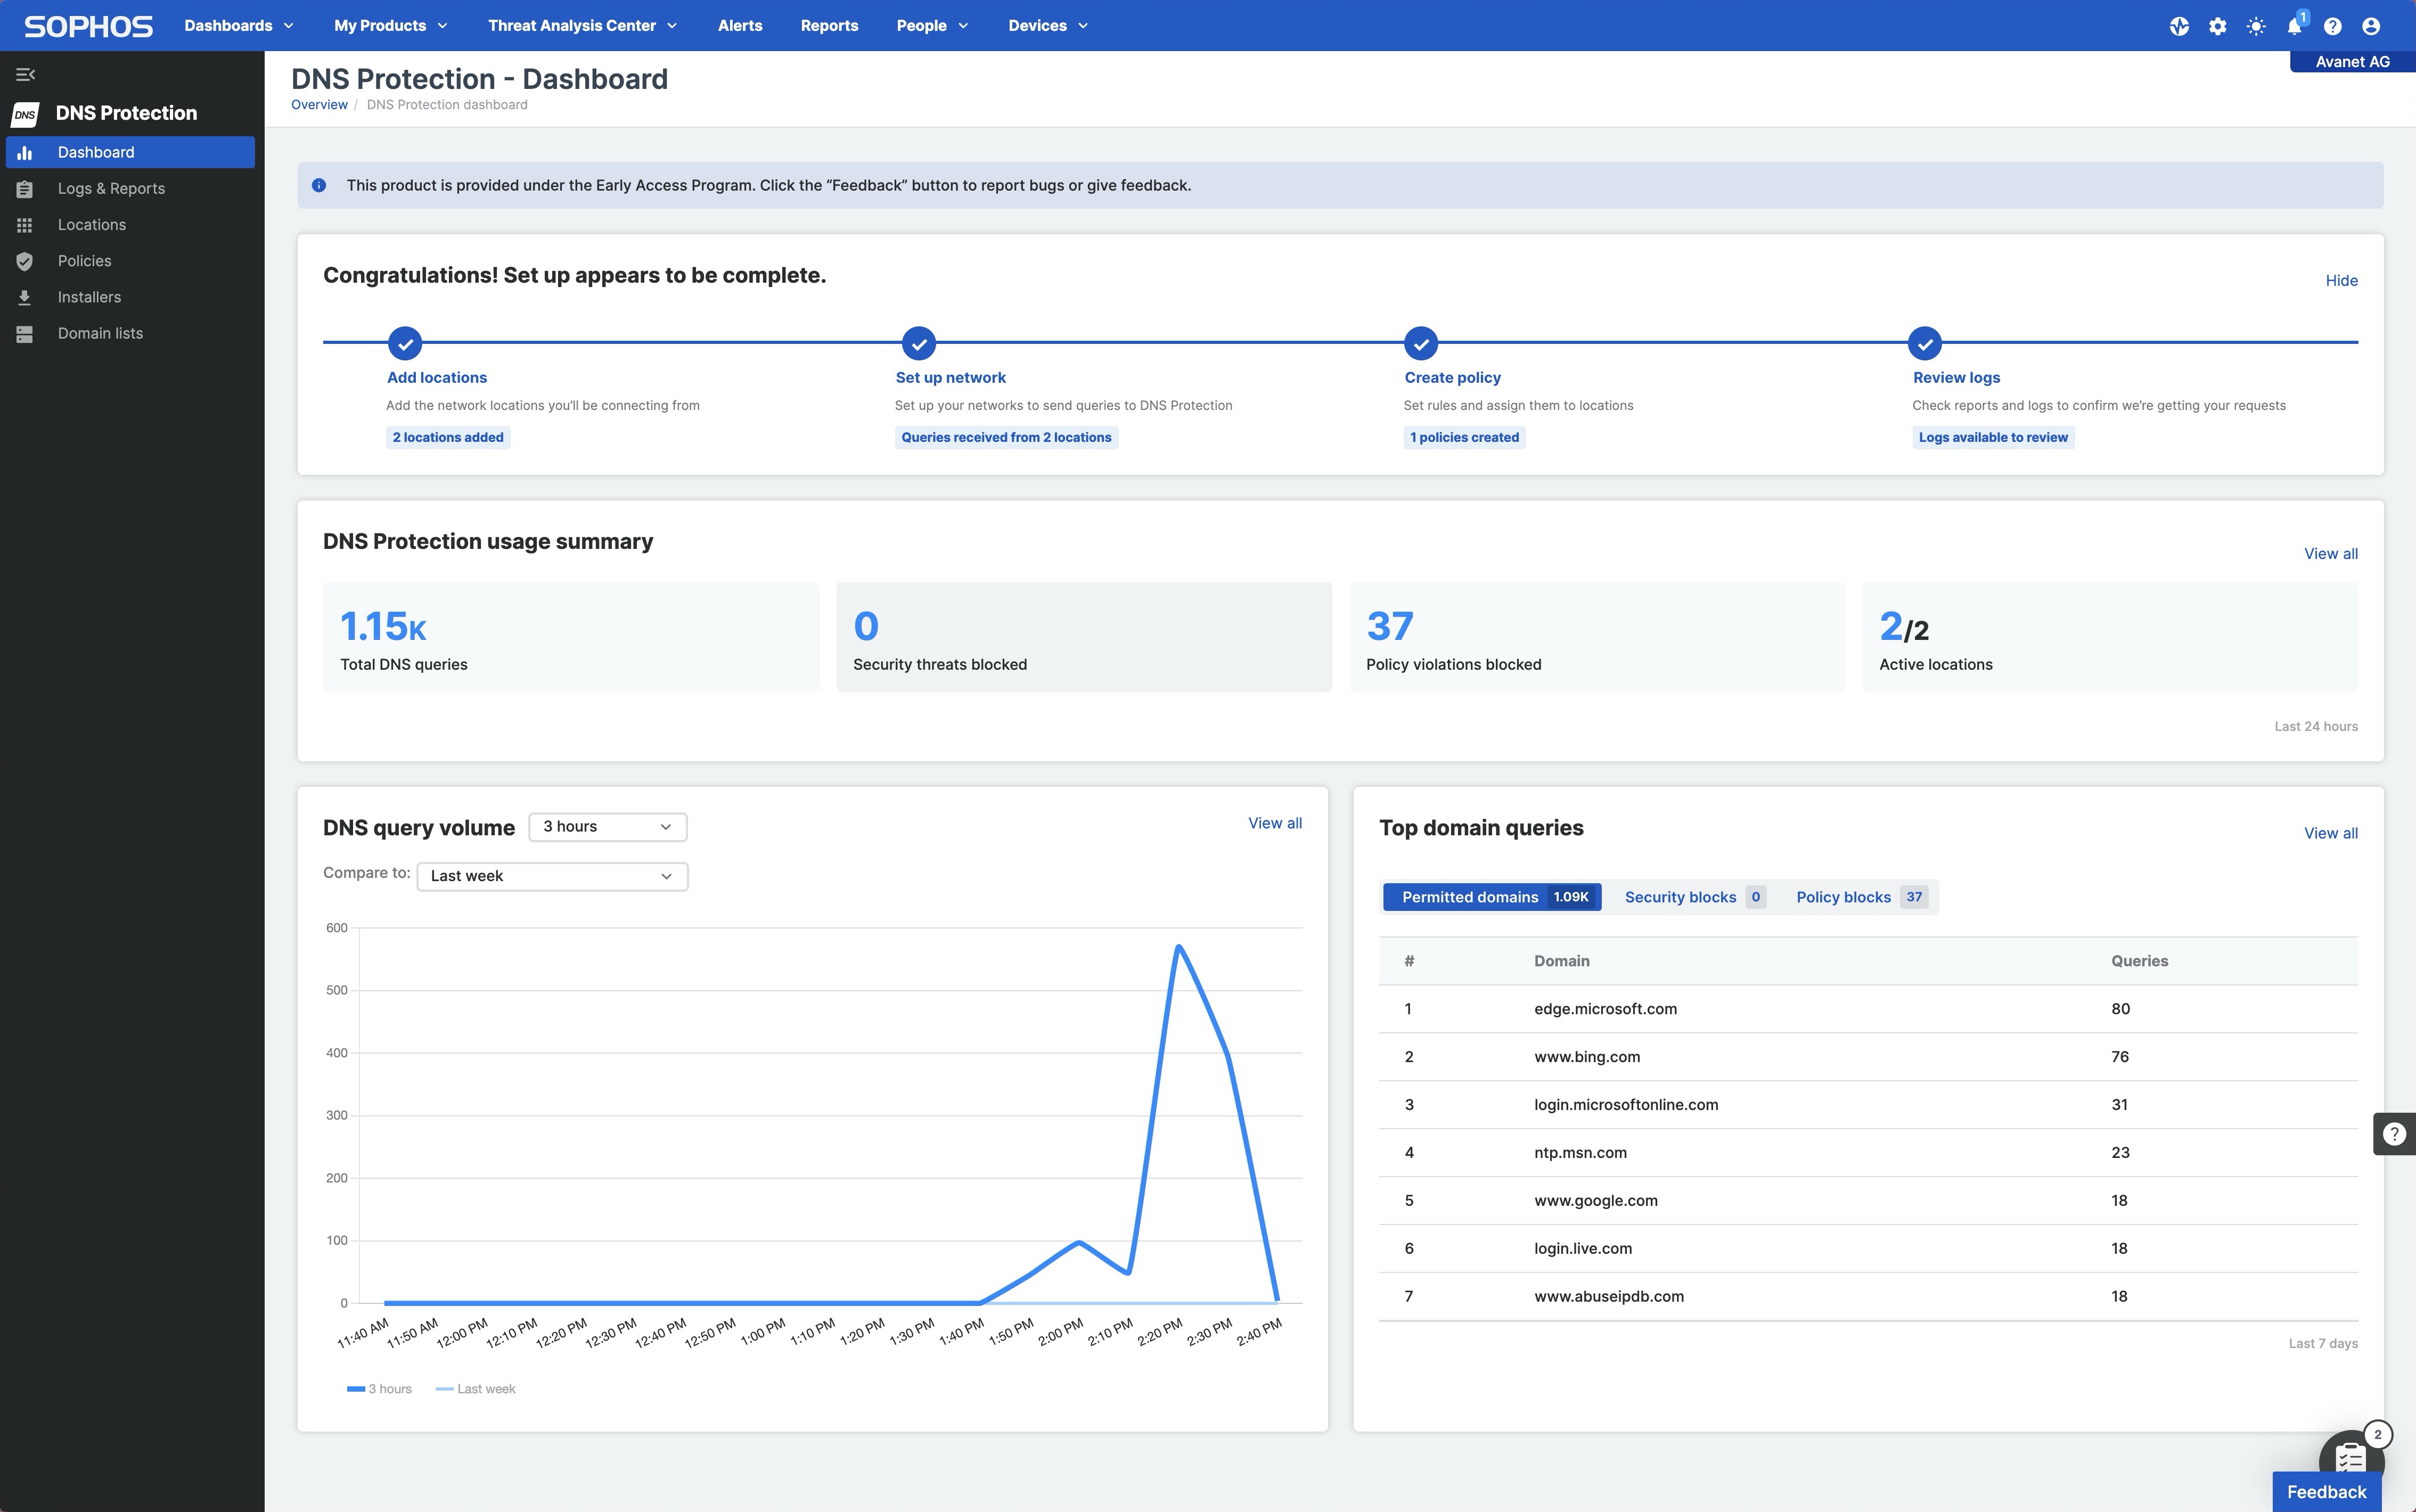Toggle the Last week legend series
Image resolution: width=2416 pixels, height=1512 pixels.
(476, 1389)
